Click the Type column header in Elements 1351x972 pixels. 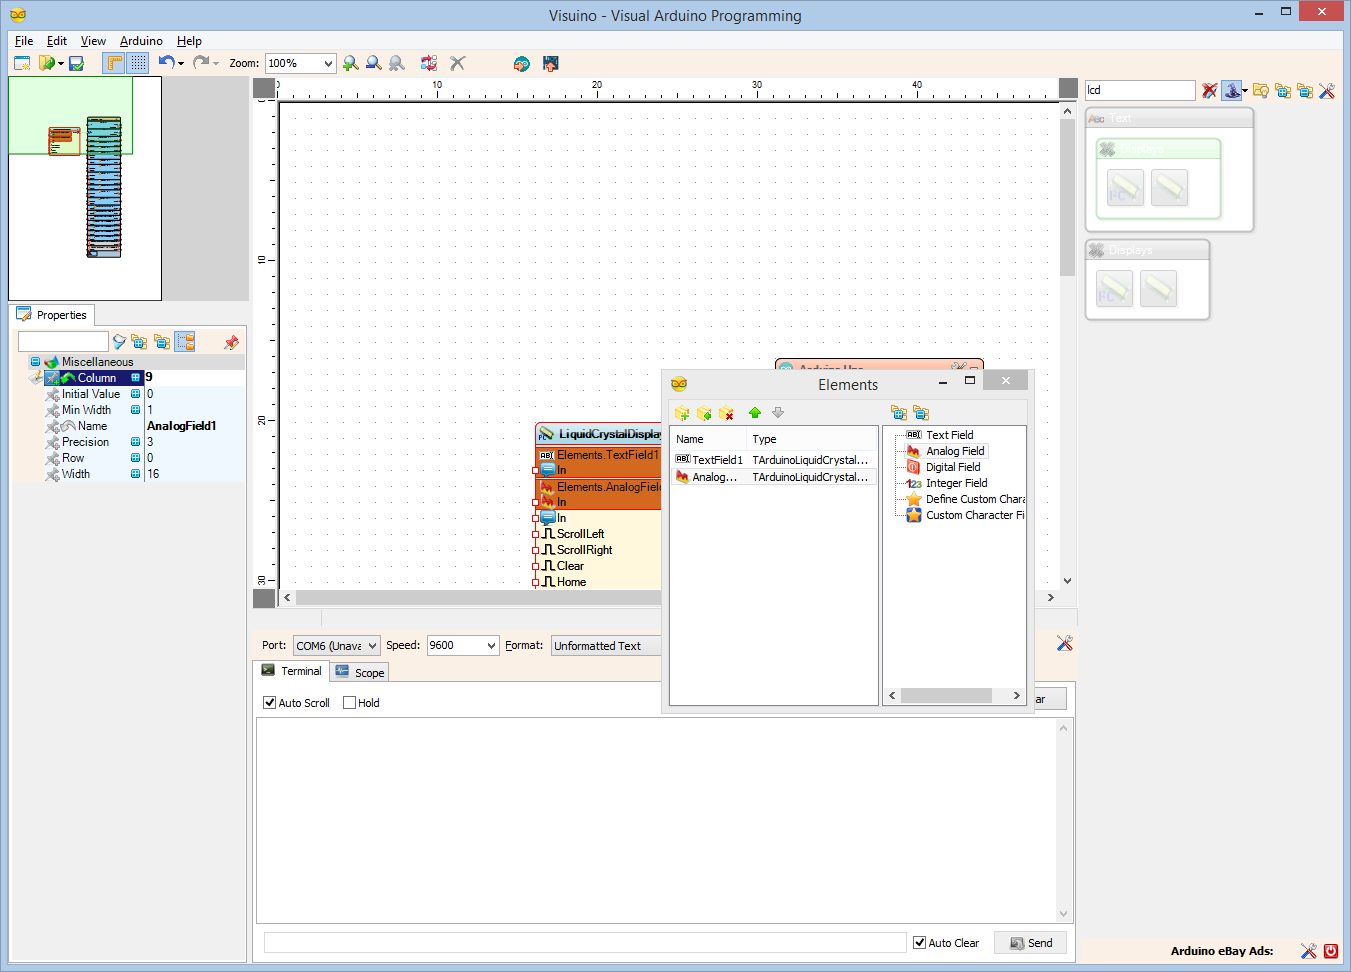(x=812, y=439)
